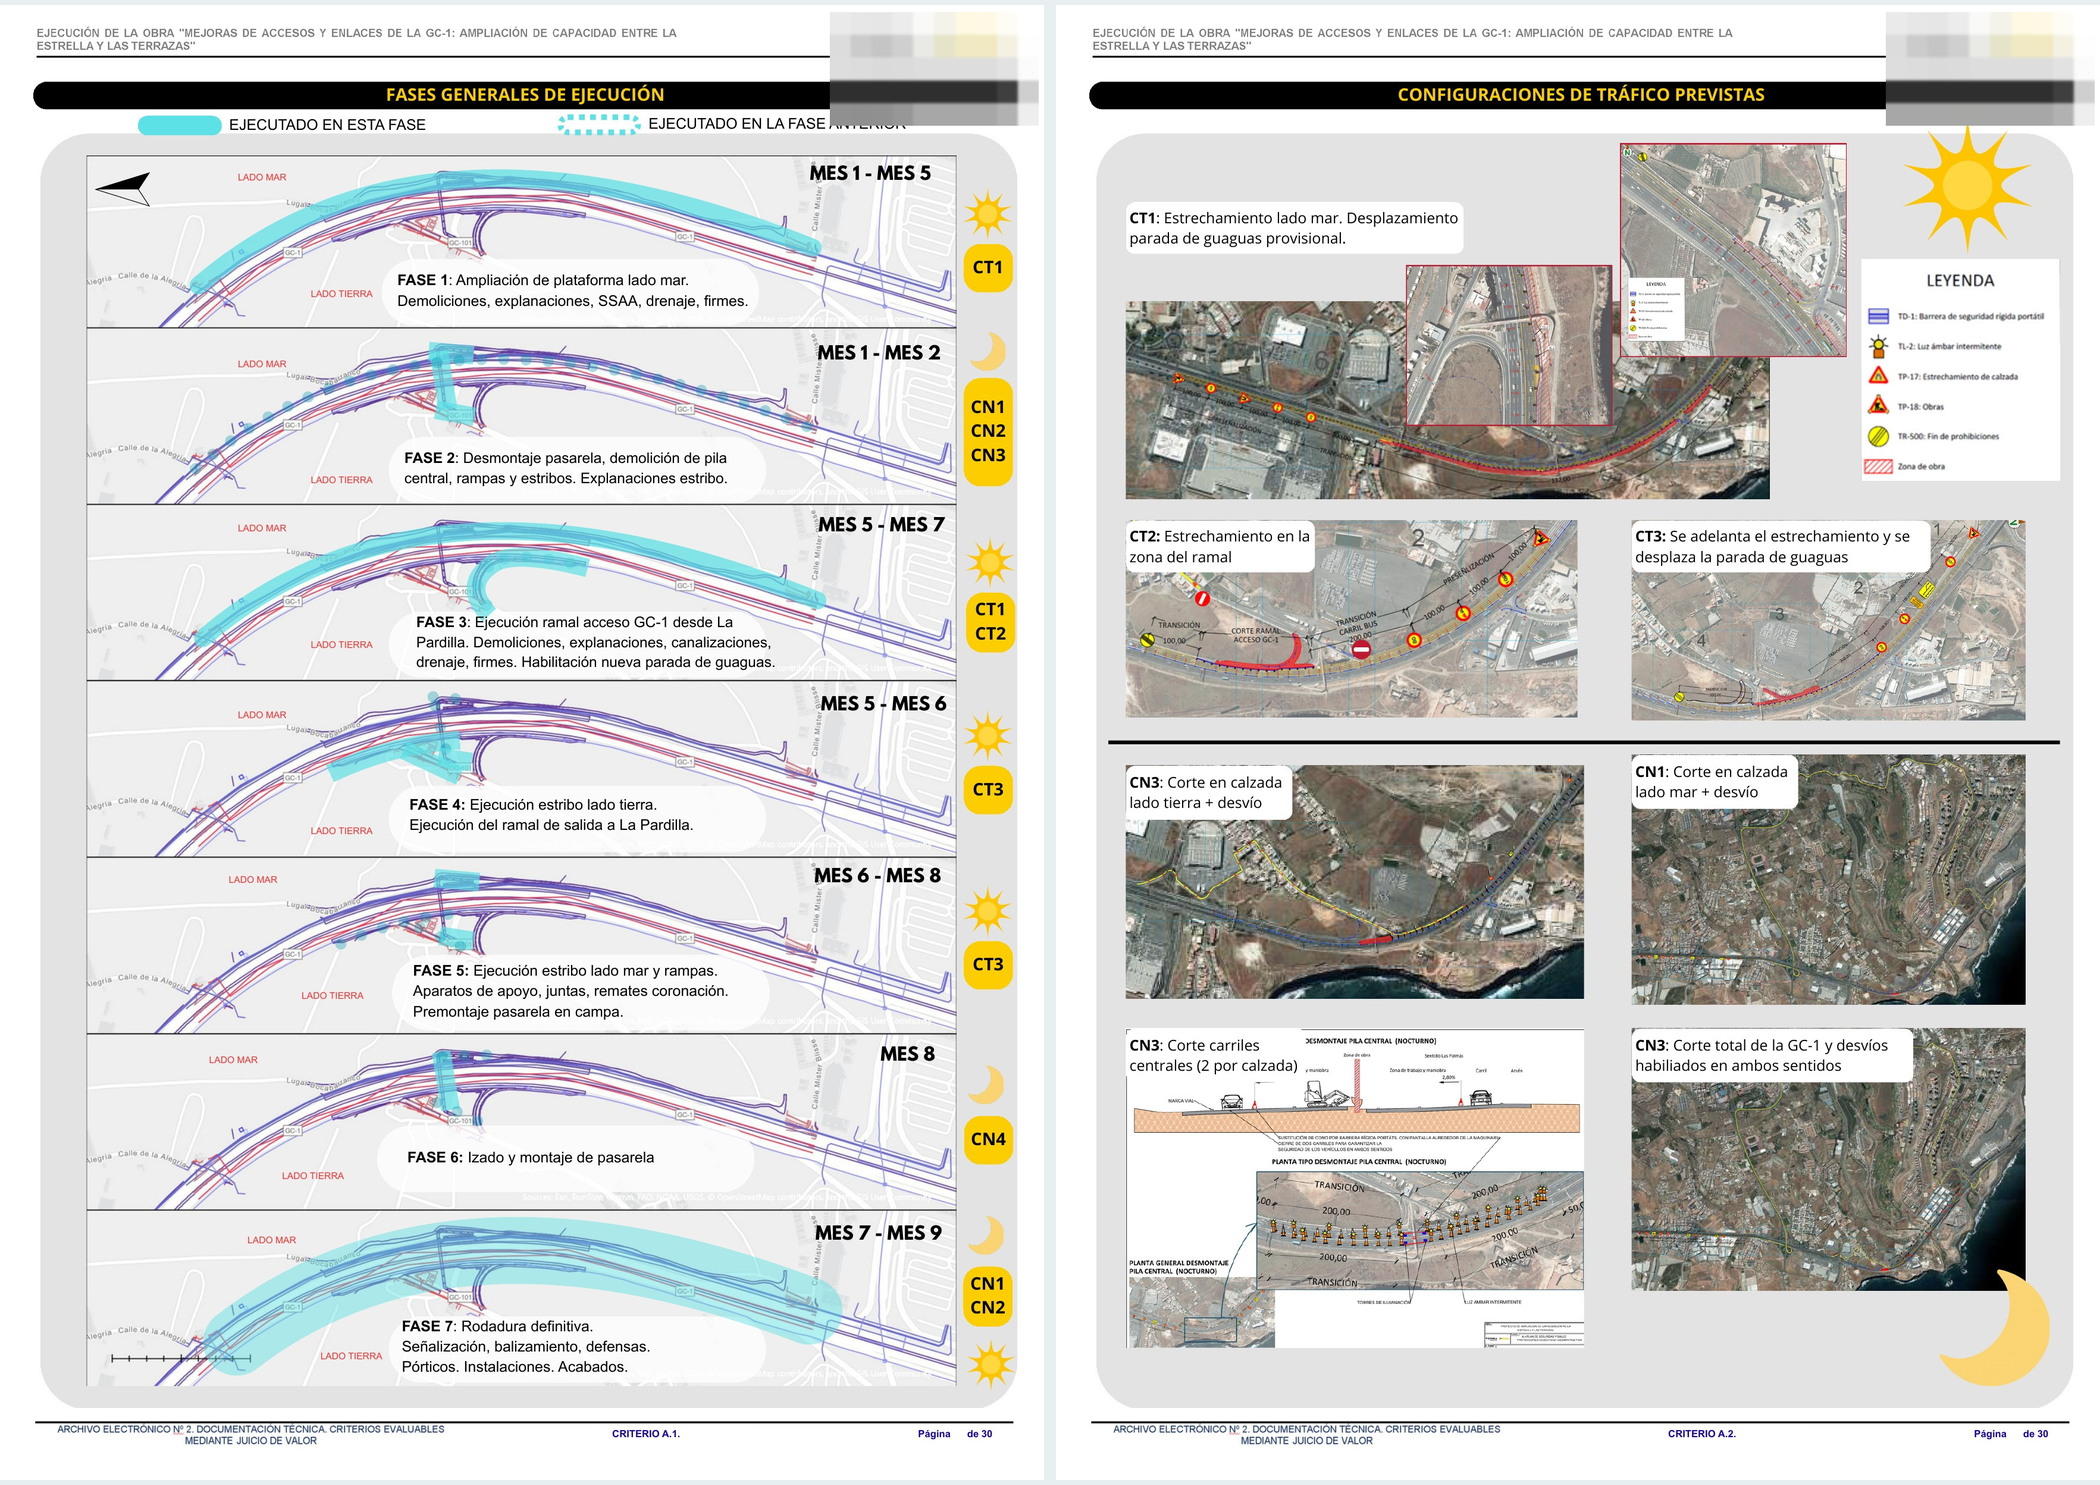Click the sun icon beside MES 6 - MES 8

(x=988, y=911)
